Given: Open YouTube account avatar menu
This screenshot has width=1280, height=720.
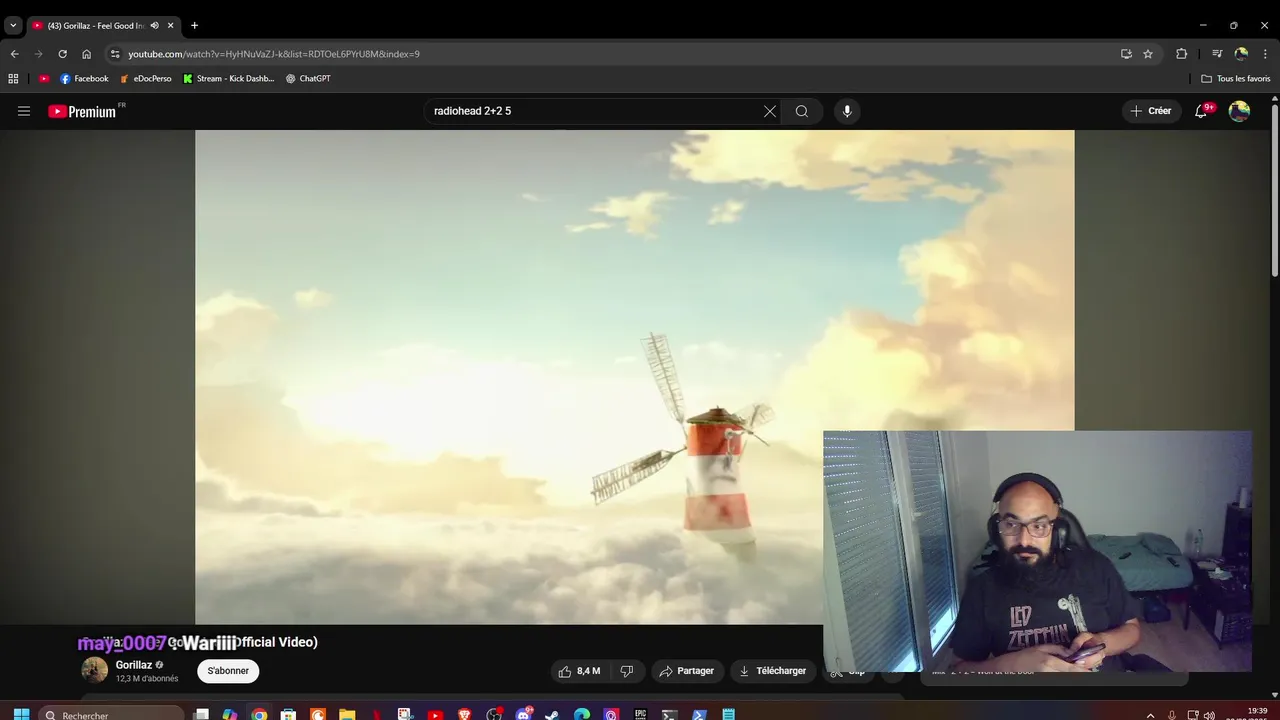Looking at the screenshot, I should coord(1239,111).
